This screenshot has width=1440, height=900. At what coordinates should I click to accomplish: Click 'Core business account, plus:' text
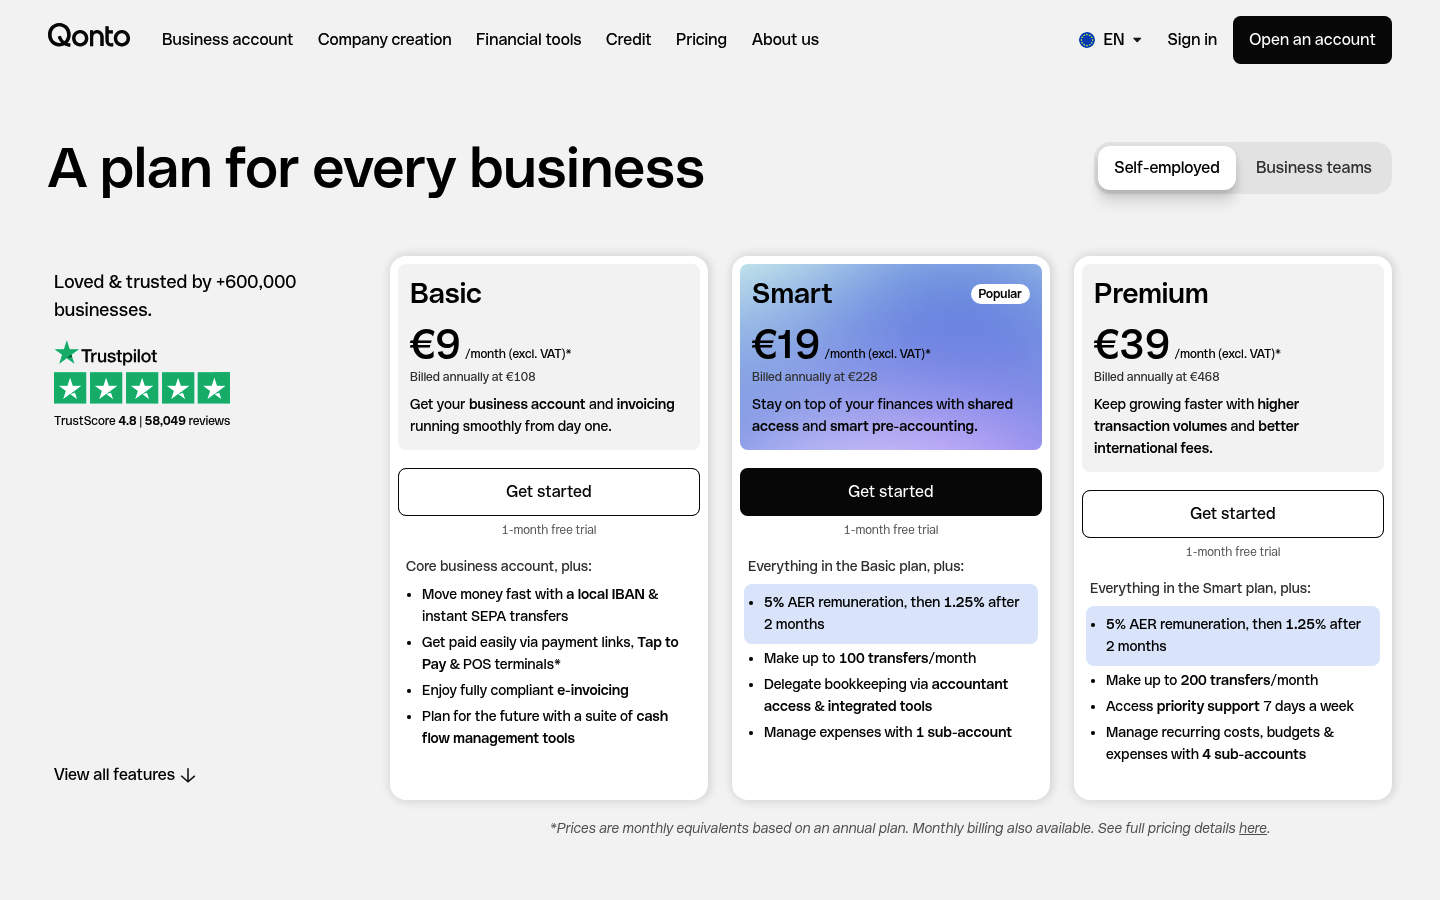[499, 566]
